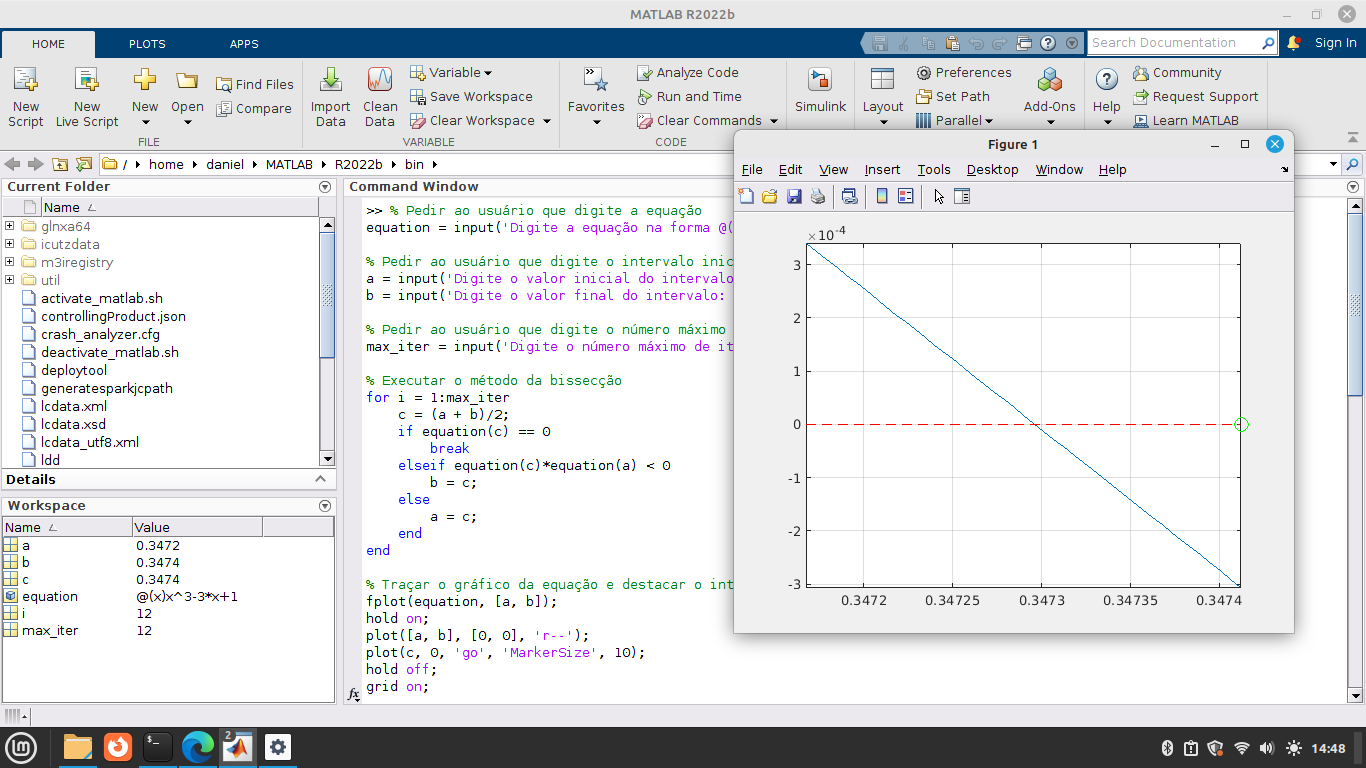The width and height of the screenshot is (1366, 768).
Task: Click the Set Path button
Action: click(x=953, y=96)
